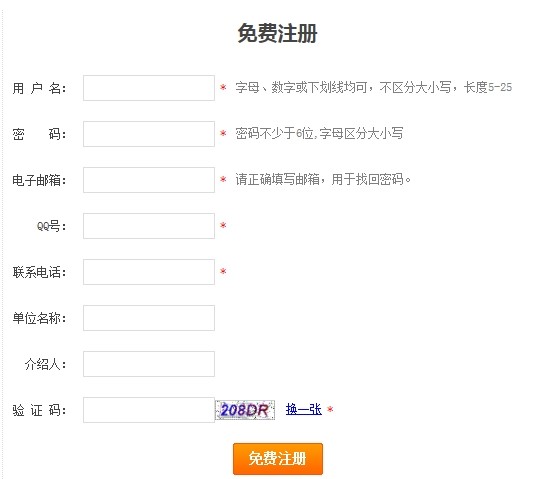Click the red asterisk next to QQ号 field

point(223,225)
